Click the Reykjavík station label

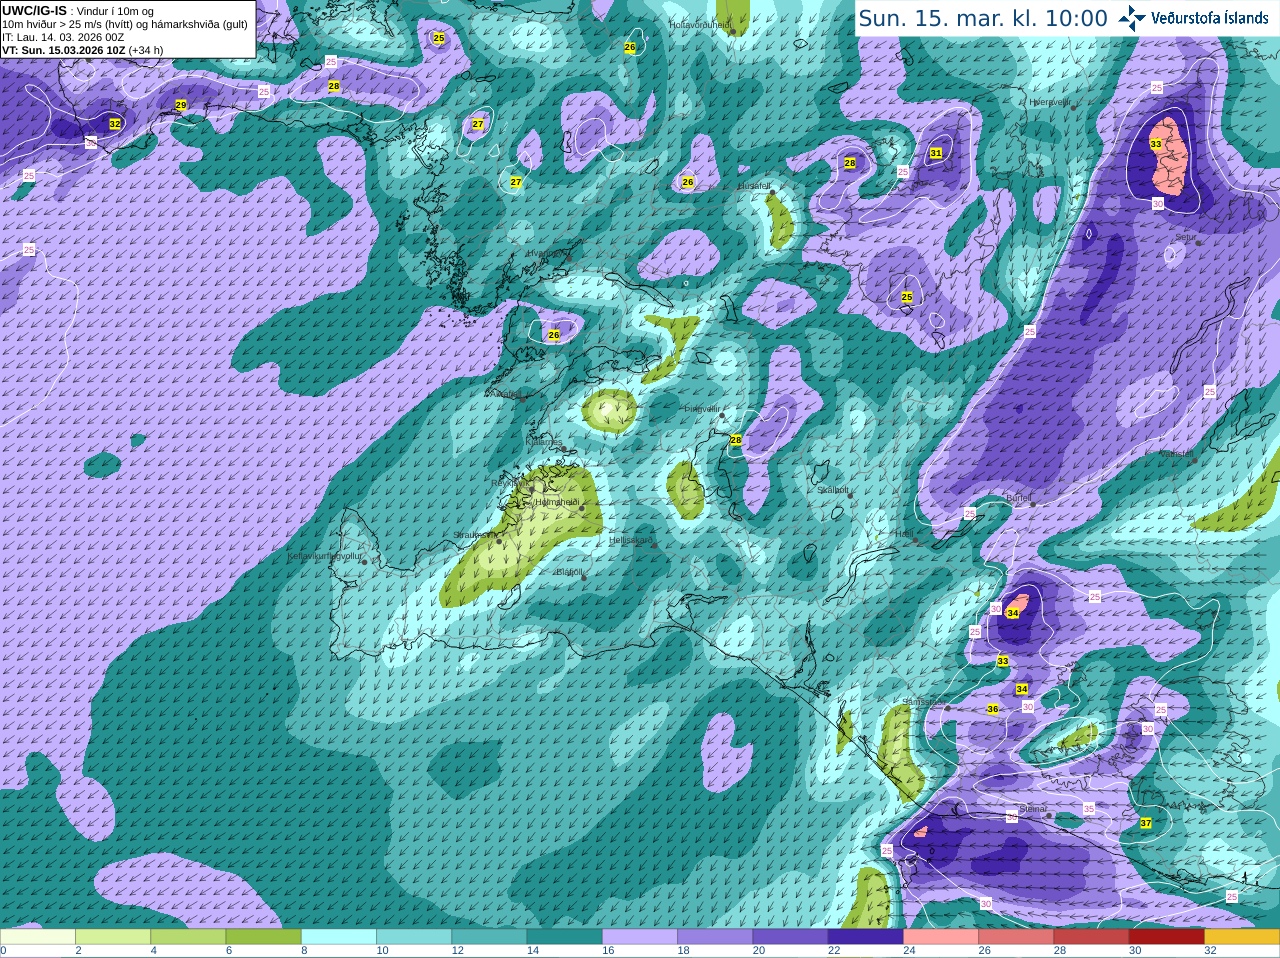tap(509, 483)
